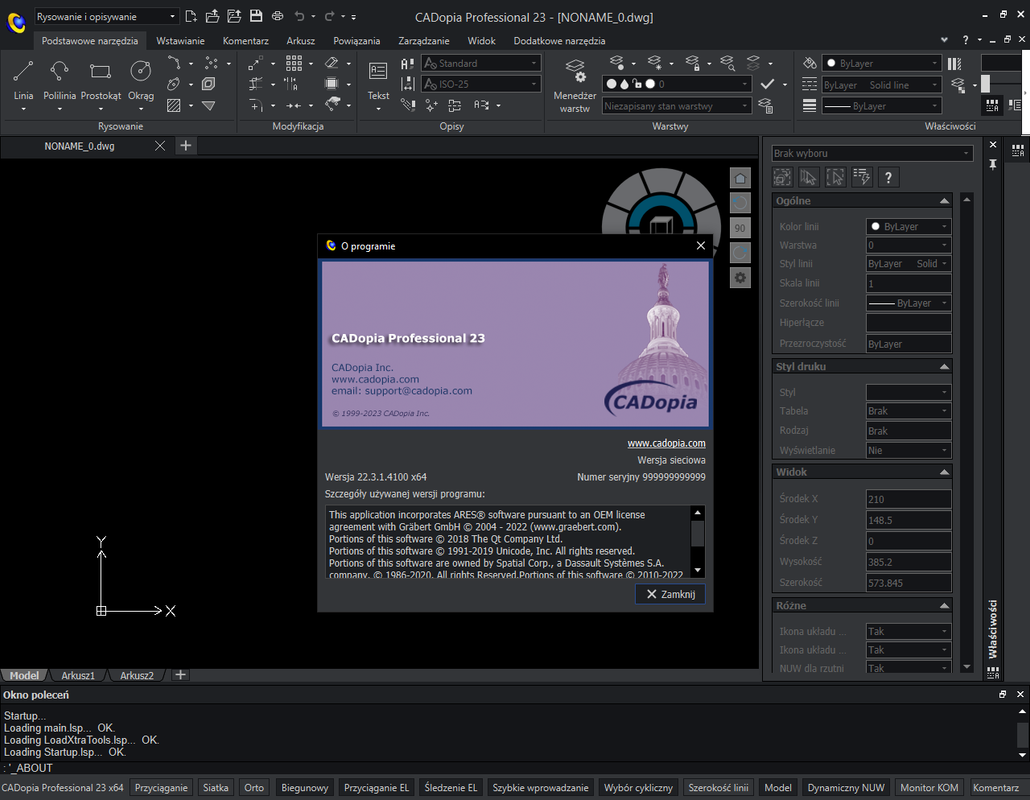
Task: Open the Standard text style dropdown
Action: click(x=481, y=63)
